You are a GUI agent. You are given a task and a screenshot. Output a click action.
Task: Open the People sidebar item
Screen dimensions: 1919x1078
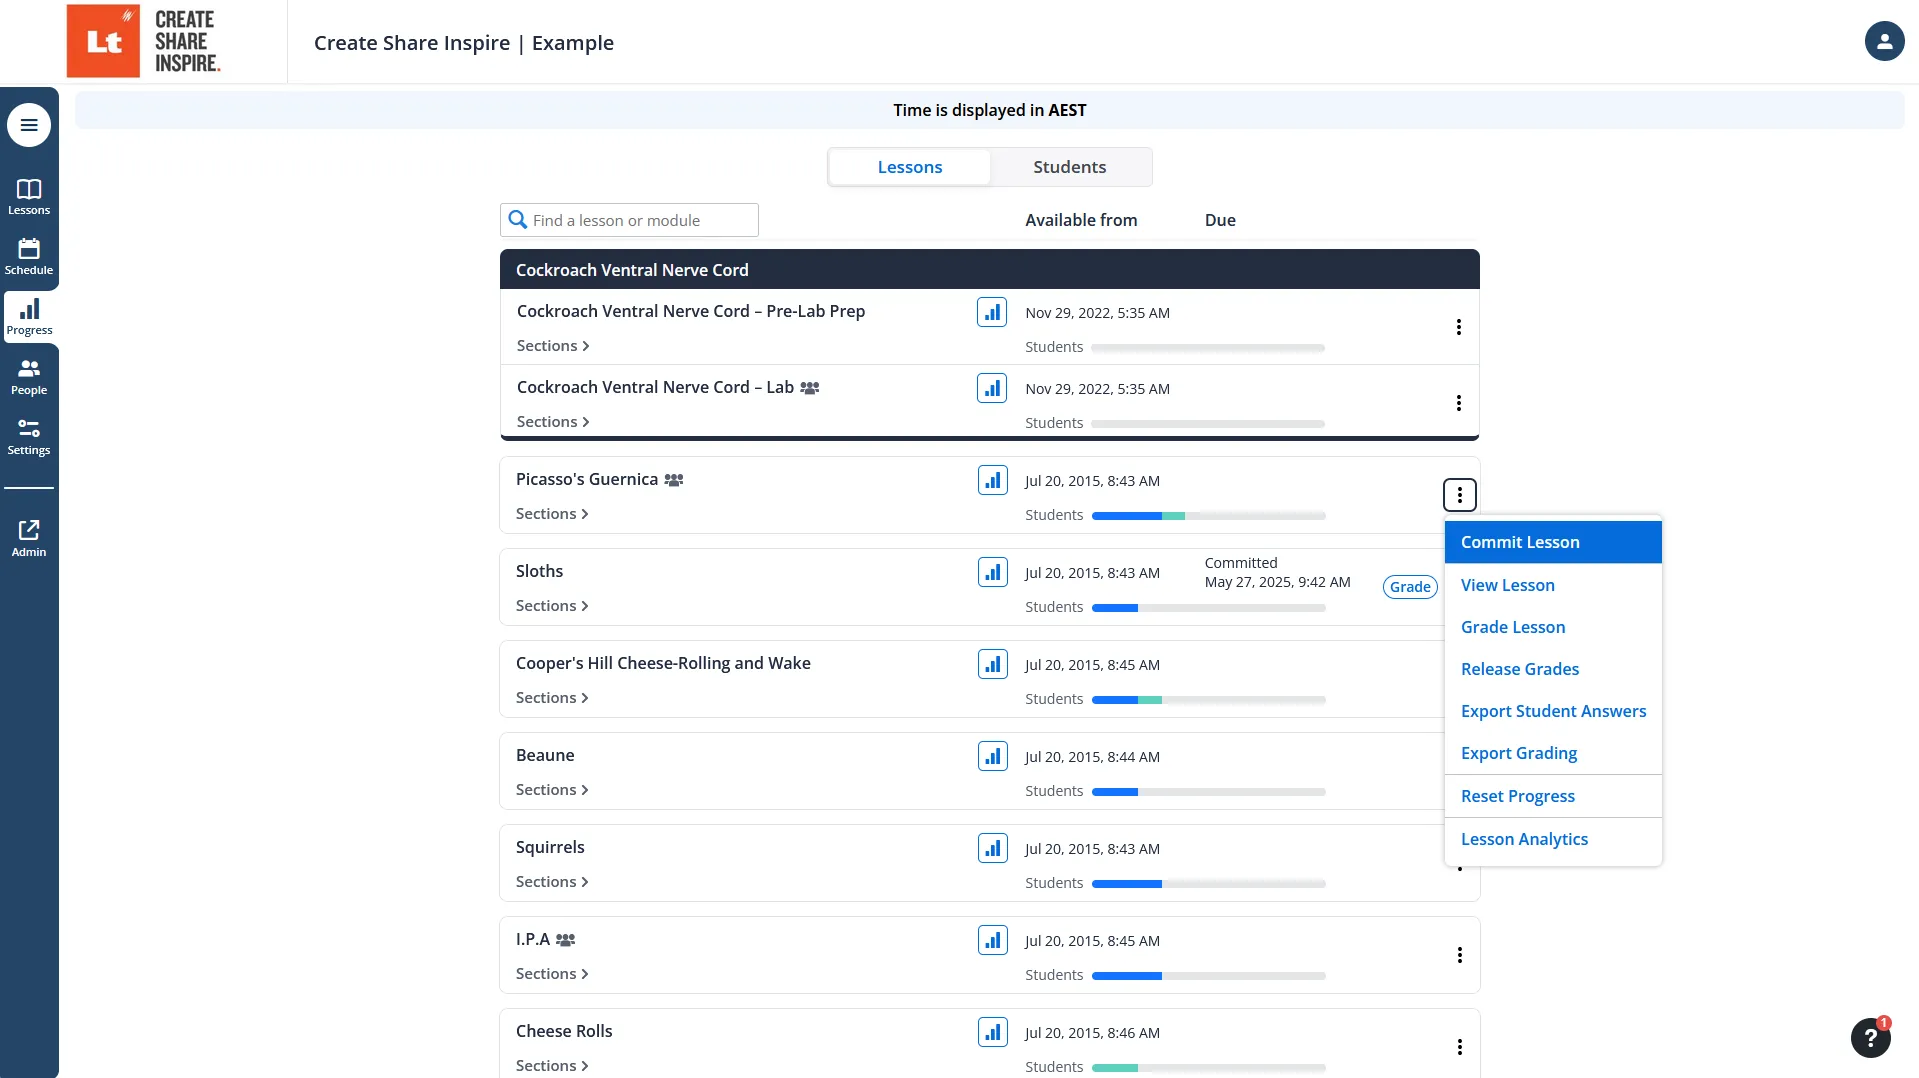pyautogui.click(x=29, y=377)
